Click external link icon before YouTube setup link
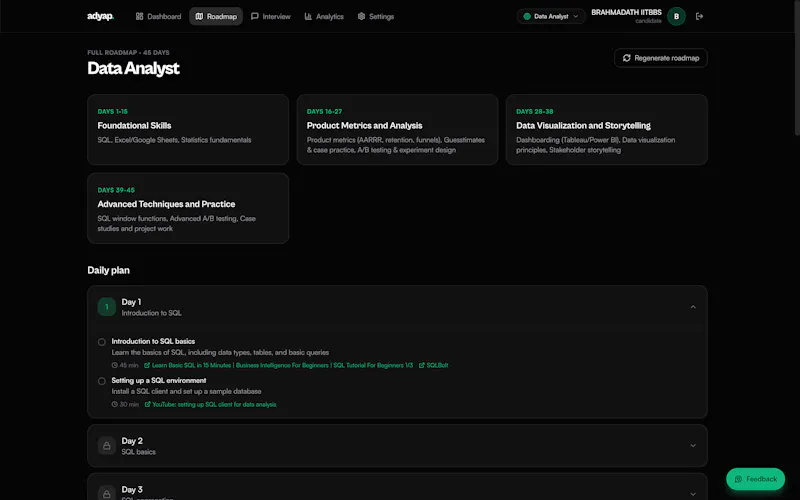The image size is (800, 500). tap(147, 404)
